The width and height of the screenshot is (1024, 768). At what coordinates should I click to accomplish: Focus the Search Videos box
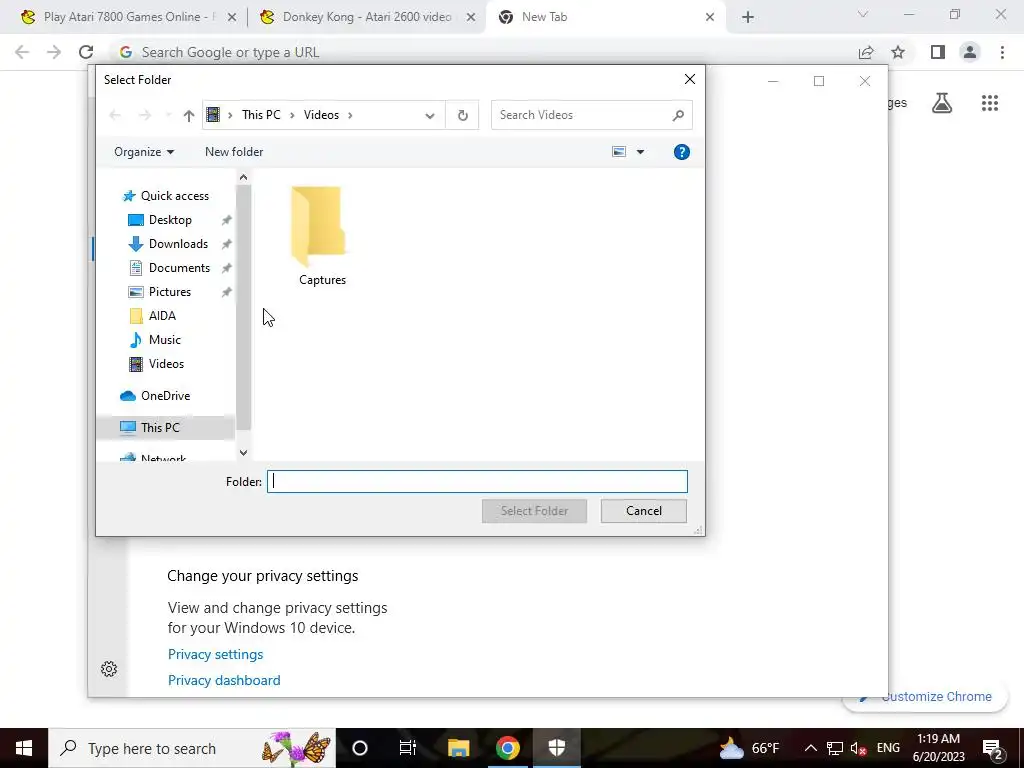coord(591,115)
